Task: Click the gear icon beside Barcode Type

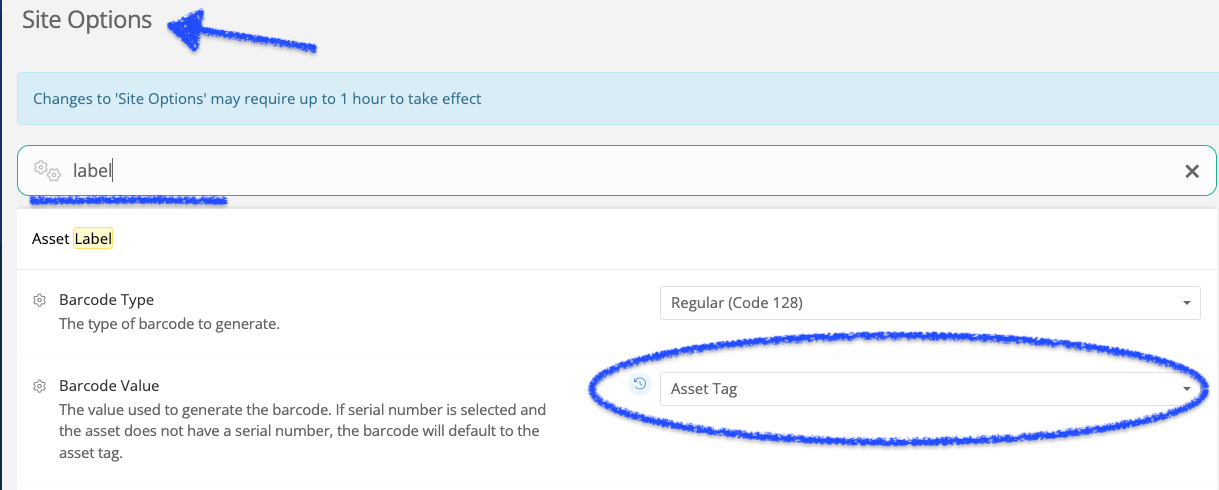Action: tap(40, 300)
